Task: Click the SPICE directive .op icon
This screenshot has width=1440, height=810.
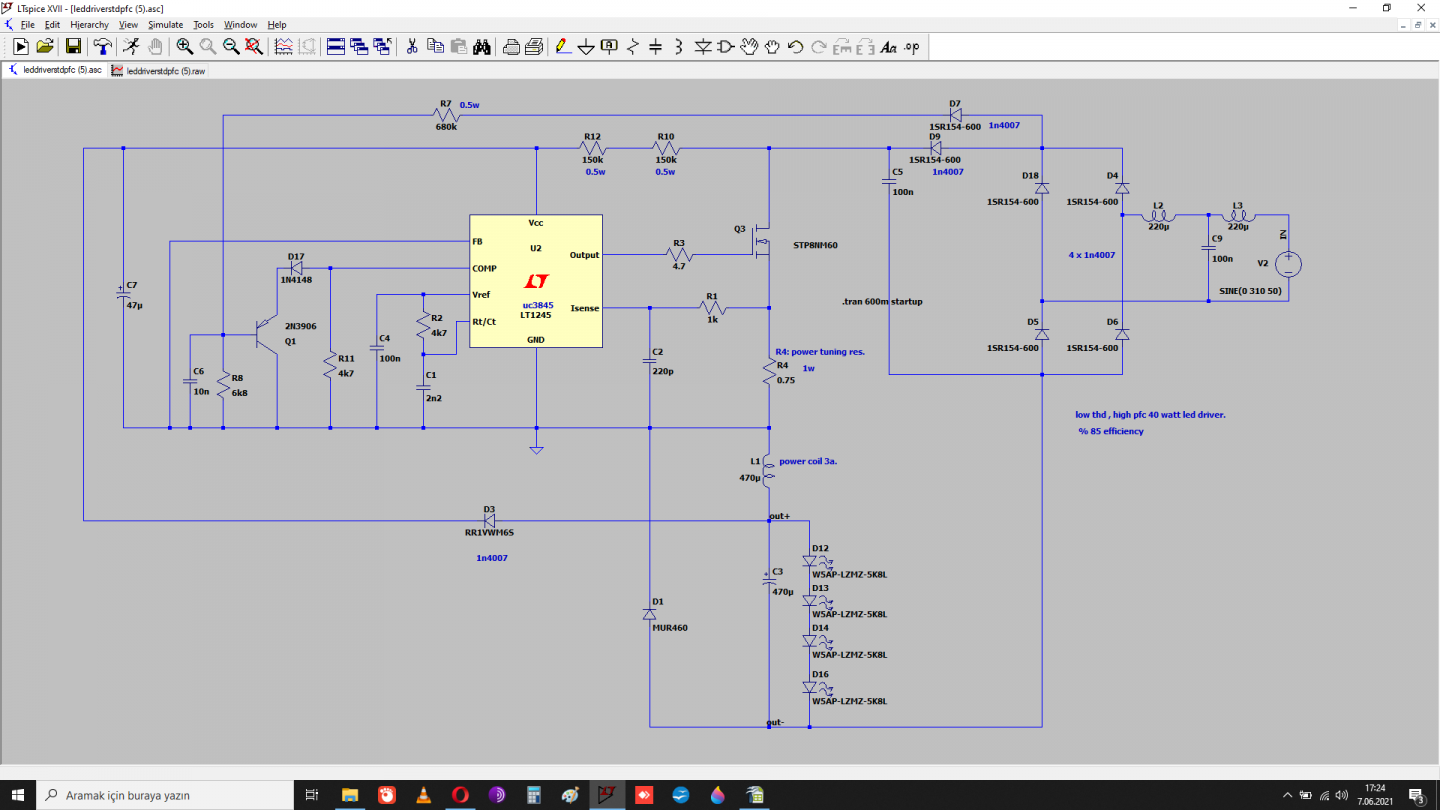Action: tap(911, 46)
